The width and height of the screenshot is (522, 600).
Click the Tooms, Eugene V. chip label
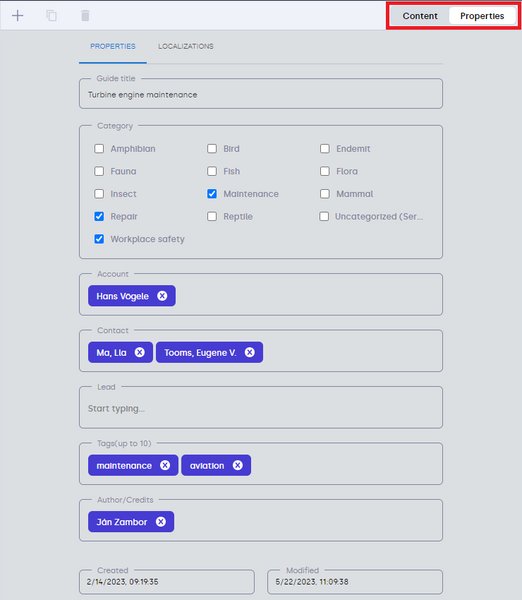click(200, 353)
